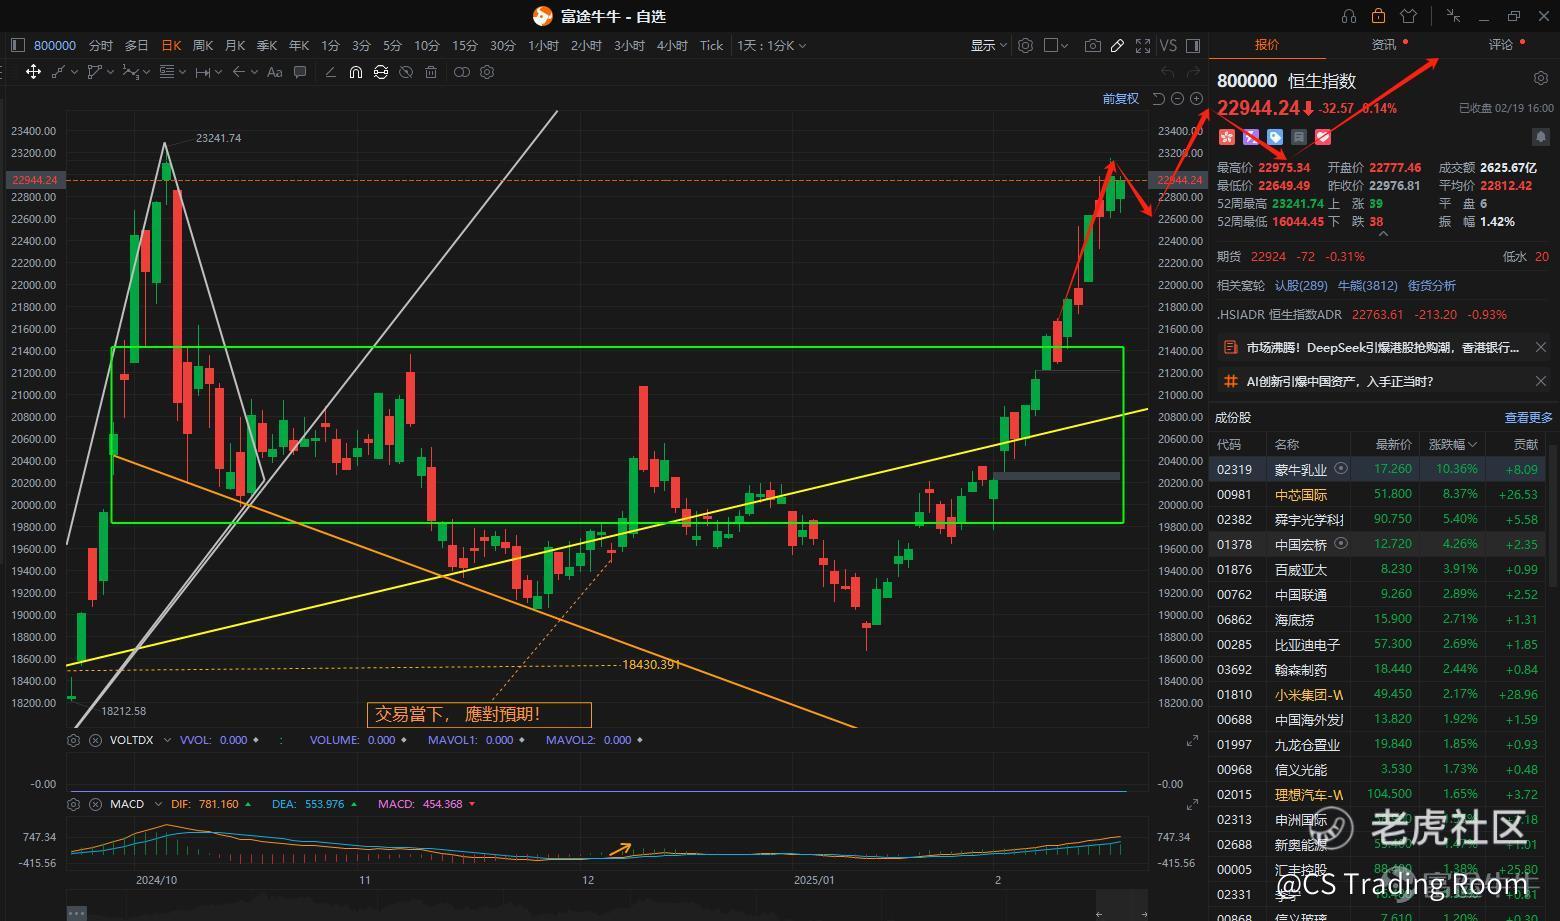Open 认股(289) warrants link
The height and width of the screenshot is (921, 1560).
coord(1301,285)
